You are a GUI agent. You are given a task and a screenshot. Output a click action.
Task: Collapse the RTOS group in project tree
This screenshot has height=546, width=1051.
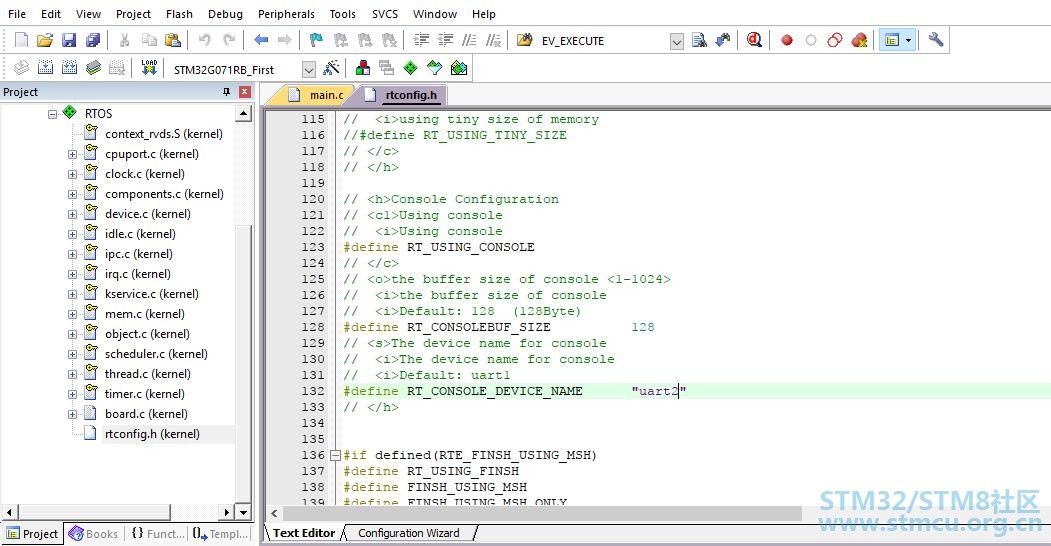point(52,114)
